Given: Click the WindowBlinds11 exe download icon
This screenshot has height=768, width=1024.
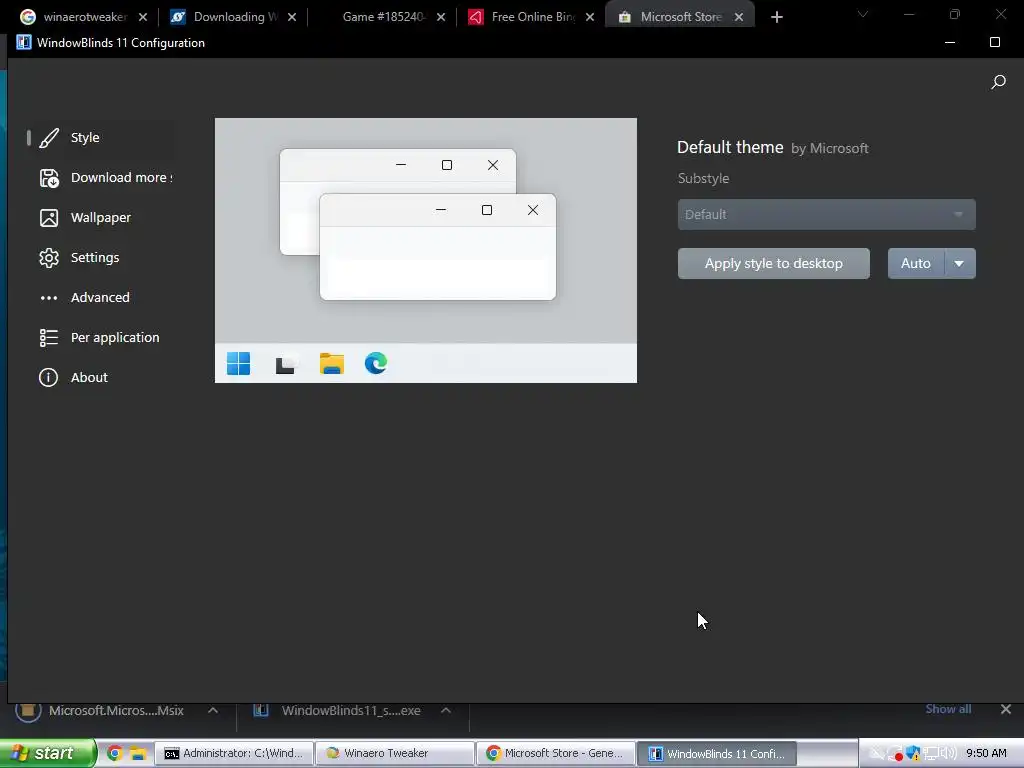Looking at the screenshot, I should click(261, 711).
